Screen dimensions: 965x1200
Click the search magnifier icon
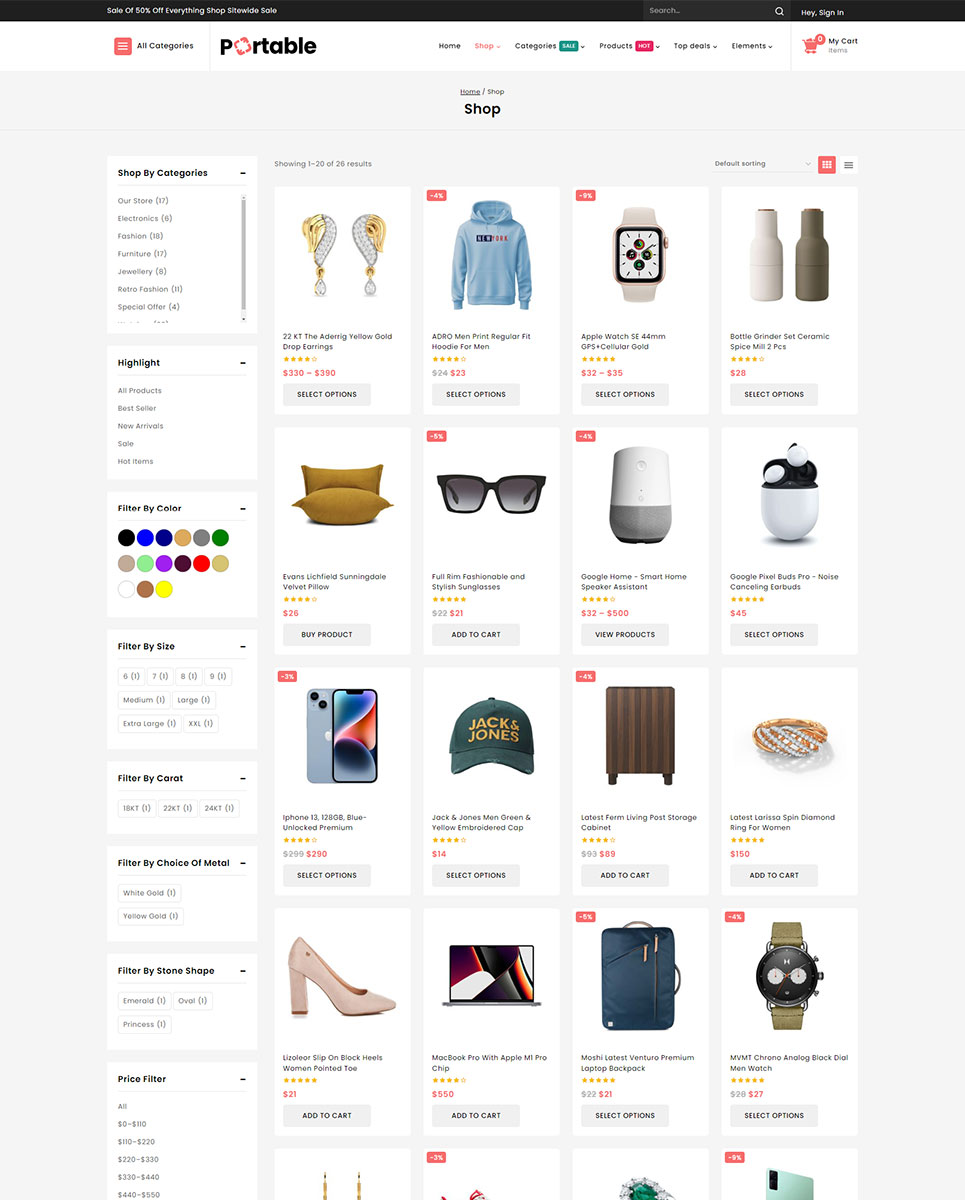[779, 11]
